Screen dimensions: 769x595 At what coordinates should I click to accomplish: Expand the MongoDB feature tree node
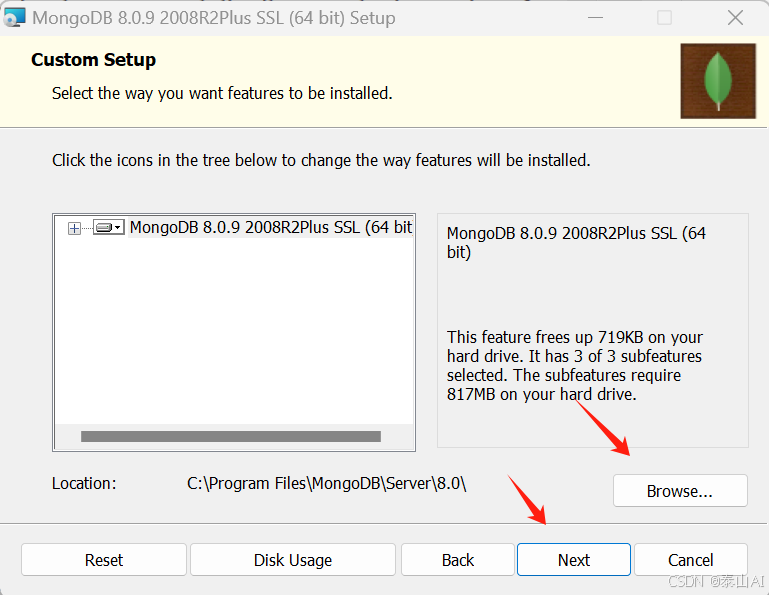click(75, 228)
